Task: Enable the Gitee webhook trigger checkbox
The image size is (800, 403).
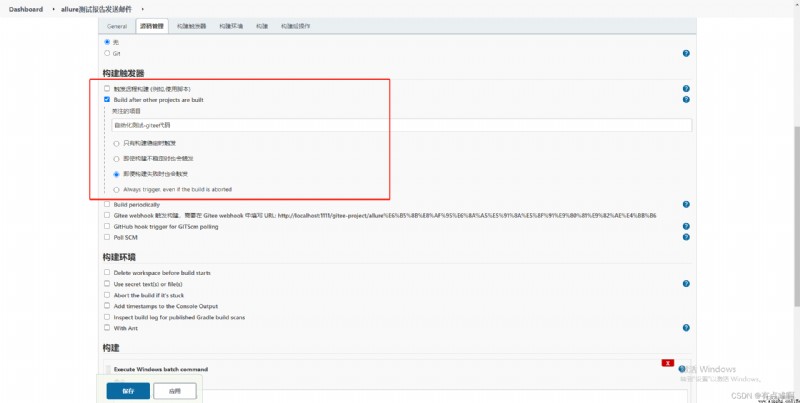Action: coord(107,215)
